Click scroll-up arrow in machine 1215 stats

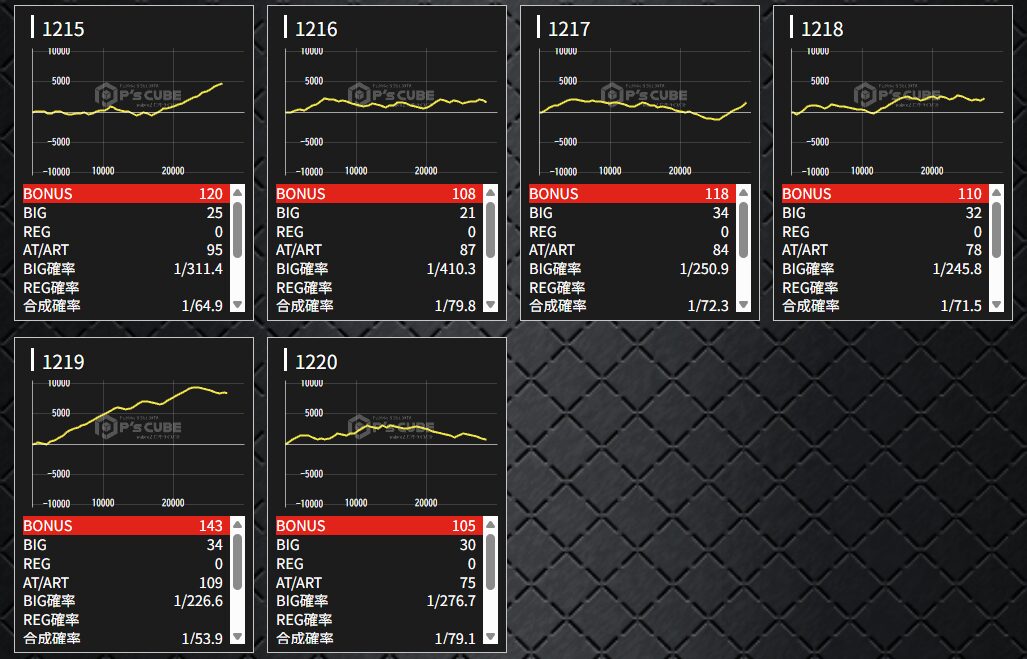pyautogui.click(x=238, y=193)
